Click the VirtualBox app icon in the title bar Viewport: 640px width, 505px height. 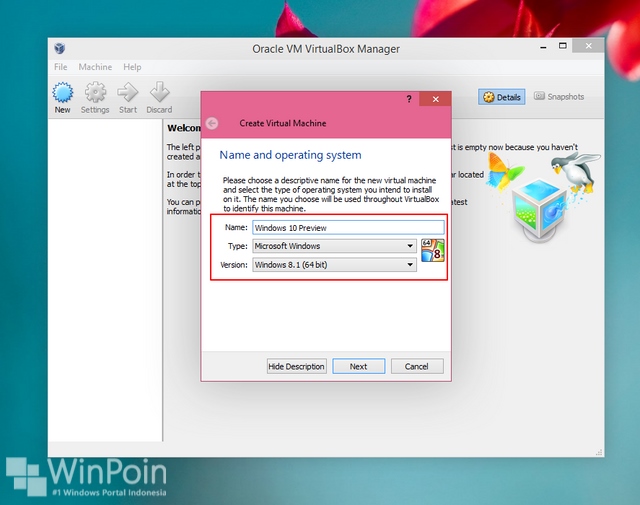(60, 48)
